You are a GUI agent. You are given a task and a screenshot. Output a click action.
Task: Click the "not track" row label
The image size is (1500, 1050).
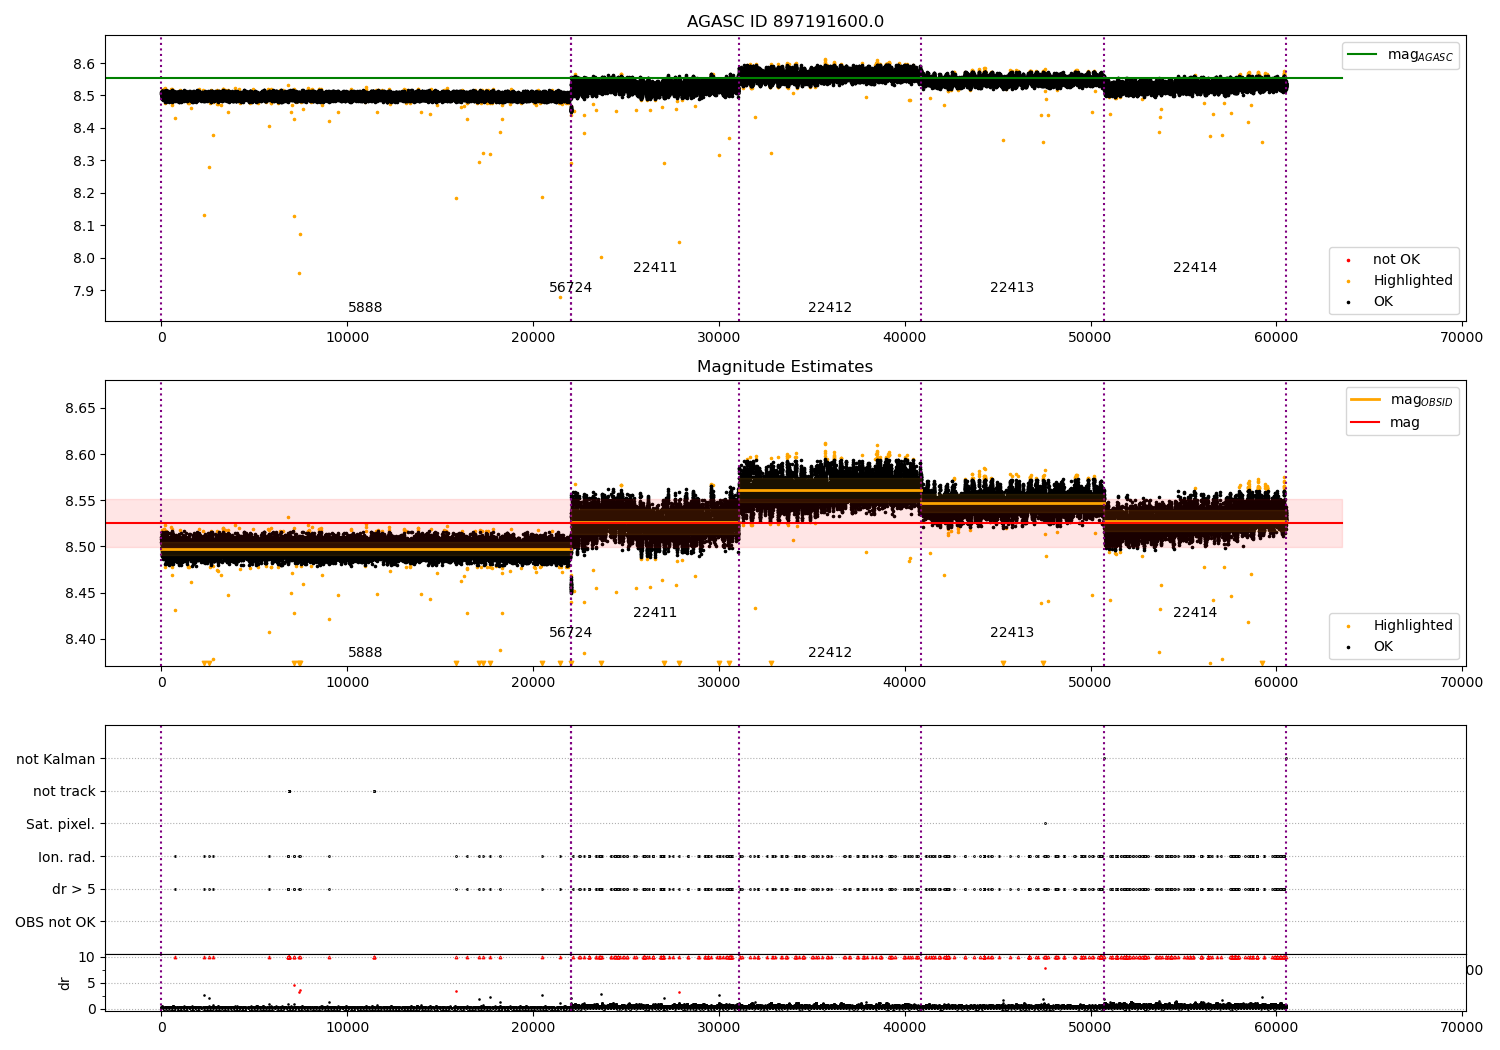pos(64,791)
